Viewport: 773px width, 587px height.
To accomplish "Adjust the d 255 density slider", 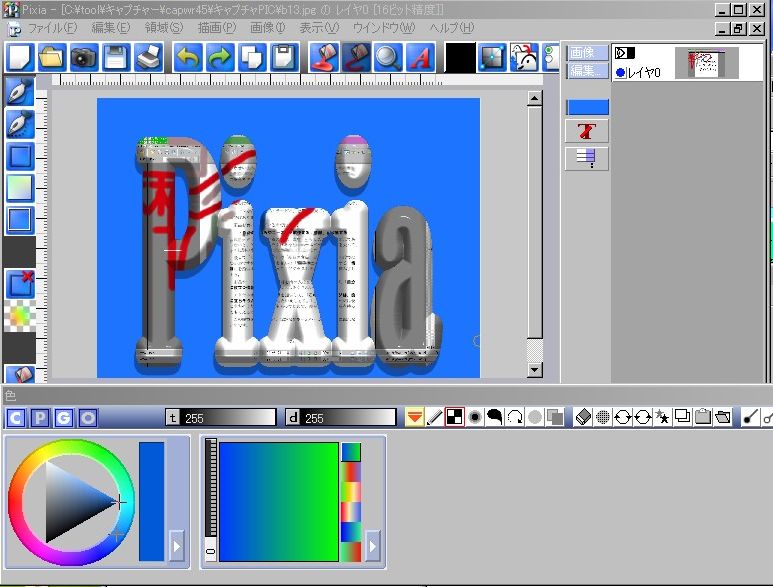I will coord(341,418).
